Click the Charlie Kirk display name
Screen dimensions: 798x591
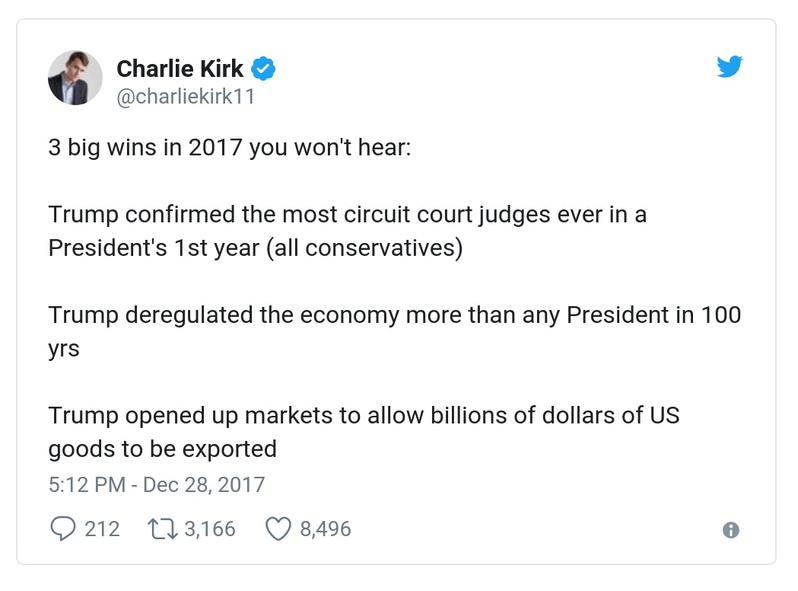point(181,69)
